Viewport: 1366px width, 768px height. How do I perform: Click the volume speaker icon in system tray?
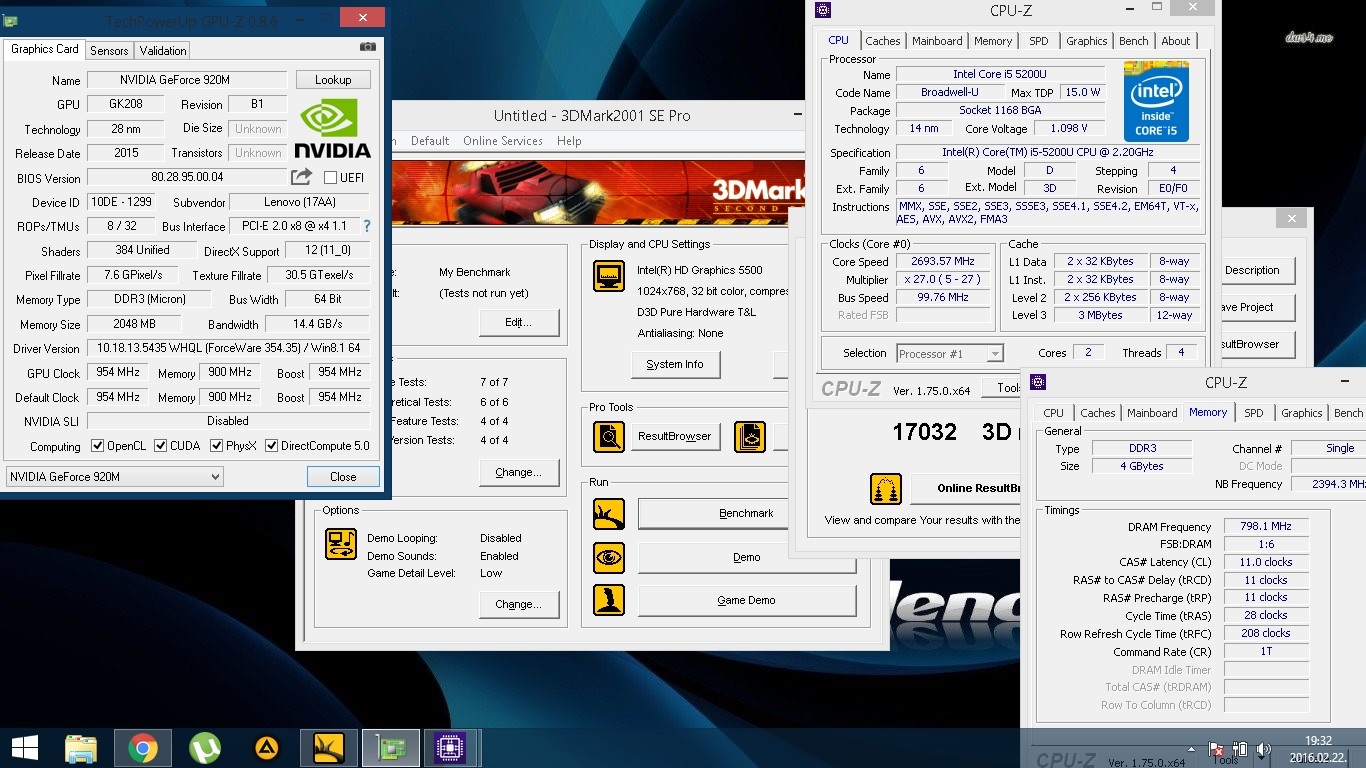(x=1263, y=749)
